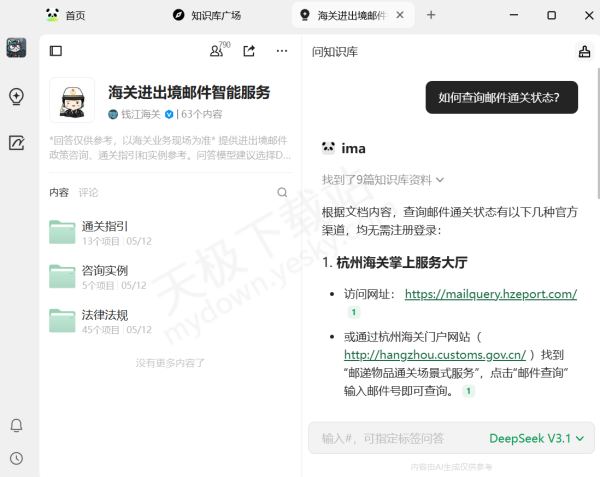The image size is (600, 477).
Task: Open the history clock icon
Action: pyautogui.click(x=16, y=458)
